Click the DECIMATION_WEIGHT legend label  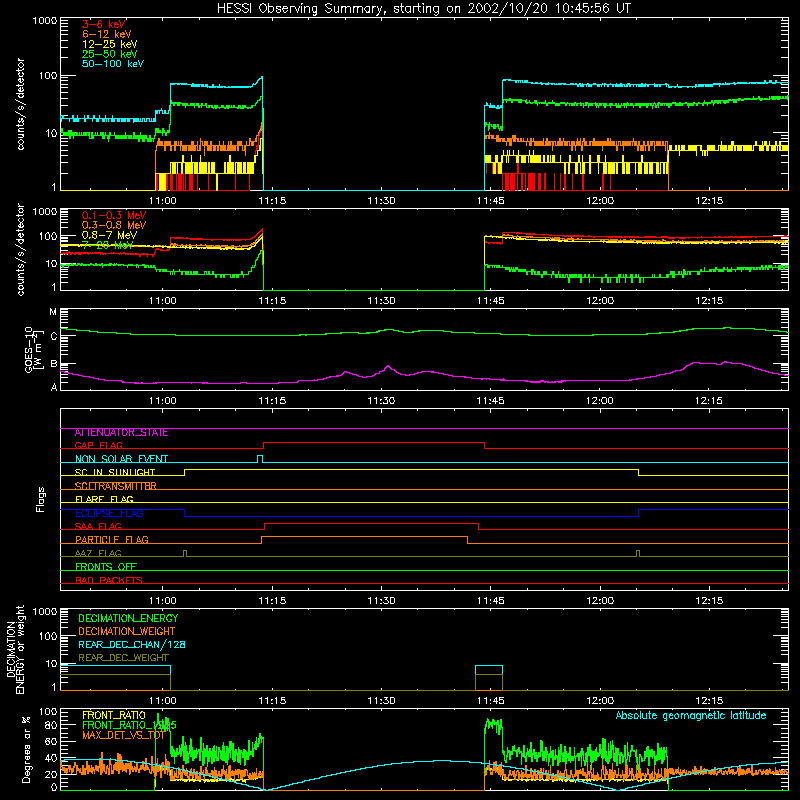127,631
